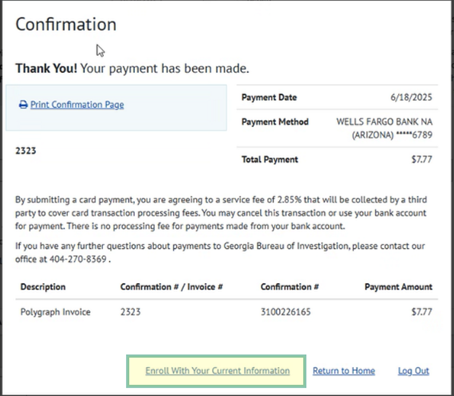The height and width of the screenshot is (396, 454).
Task: Click the Payment Date label
Action: tap(269, 97)
